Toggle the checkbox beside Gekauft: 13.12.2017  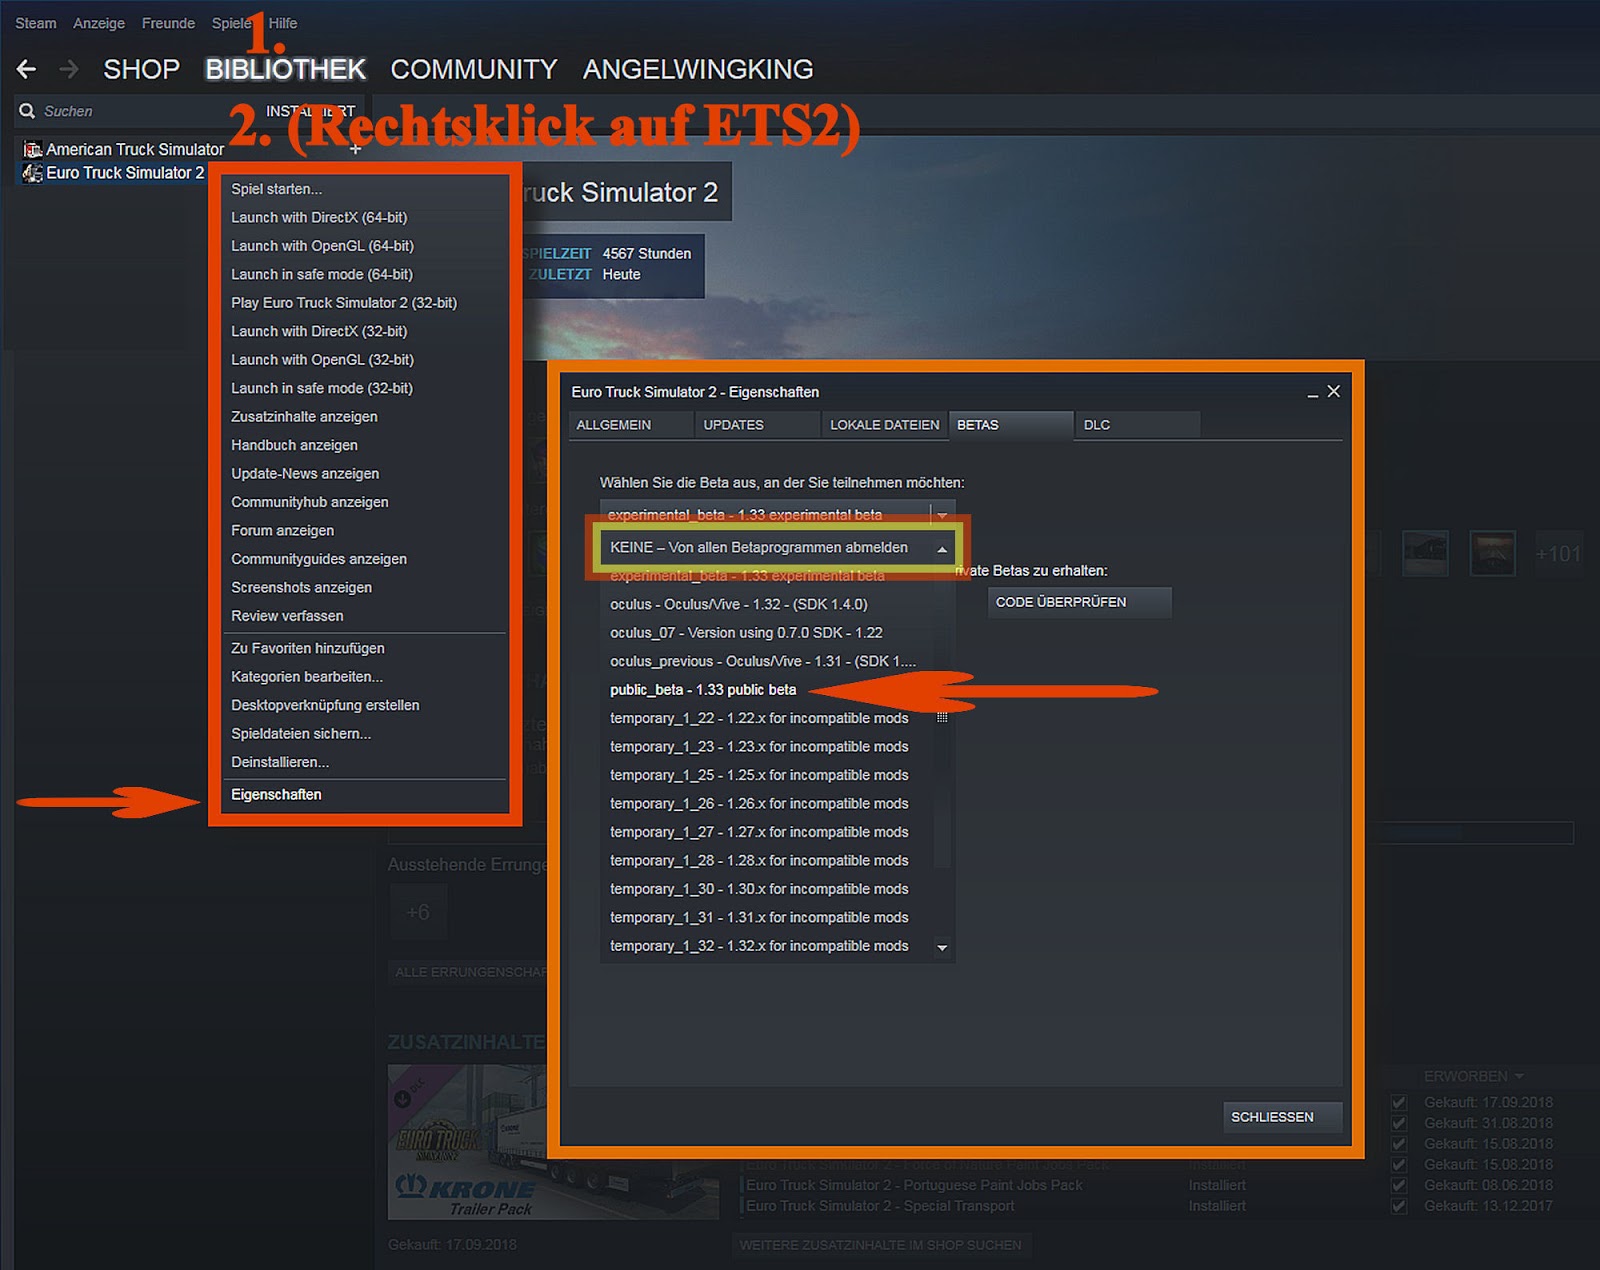1399,1206
